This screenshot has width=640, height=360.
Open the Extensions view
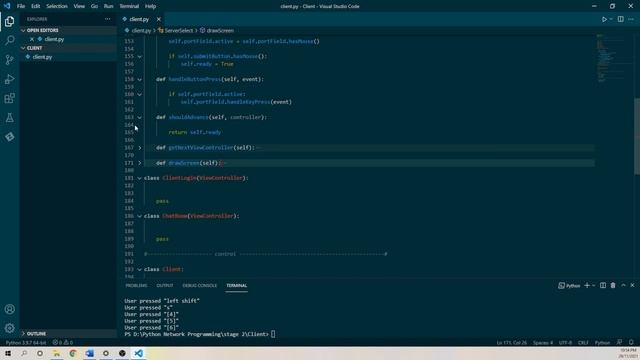pyautogui.click(x=9, y=98)
